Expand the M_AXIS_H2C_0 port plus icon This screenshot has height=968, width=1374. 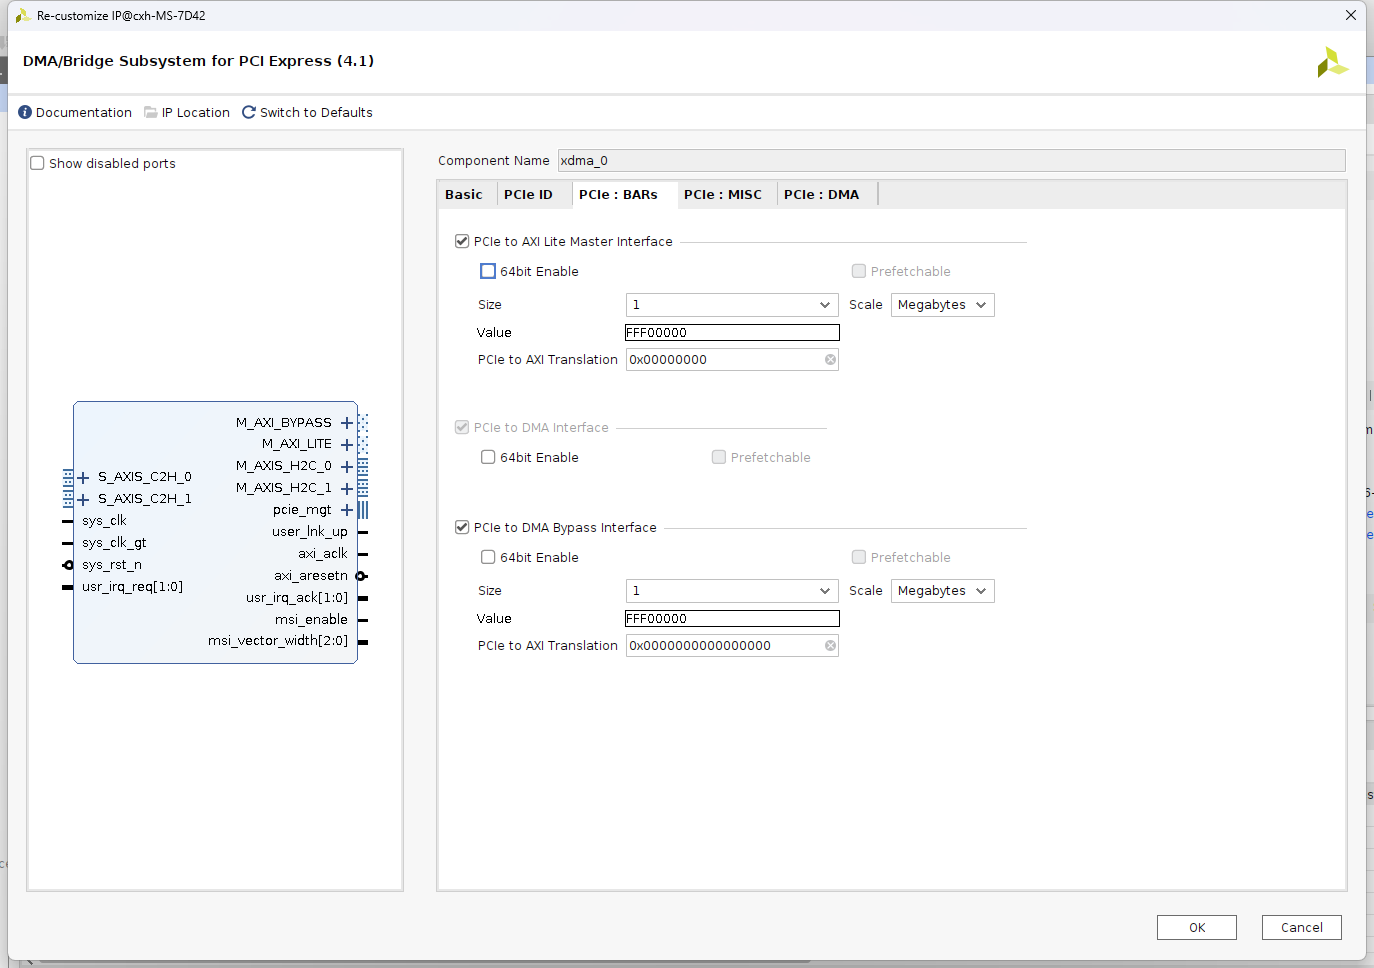(x=347, y=467)
